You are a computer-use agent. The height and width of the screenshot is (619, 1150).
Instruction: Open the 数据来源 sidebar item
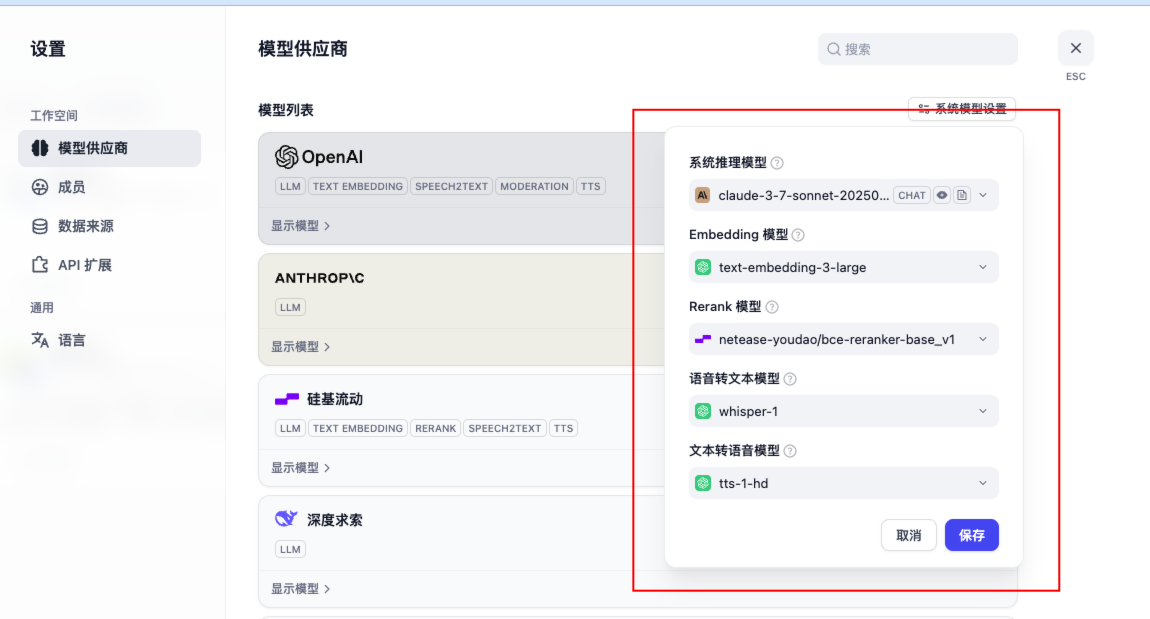72,226
